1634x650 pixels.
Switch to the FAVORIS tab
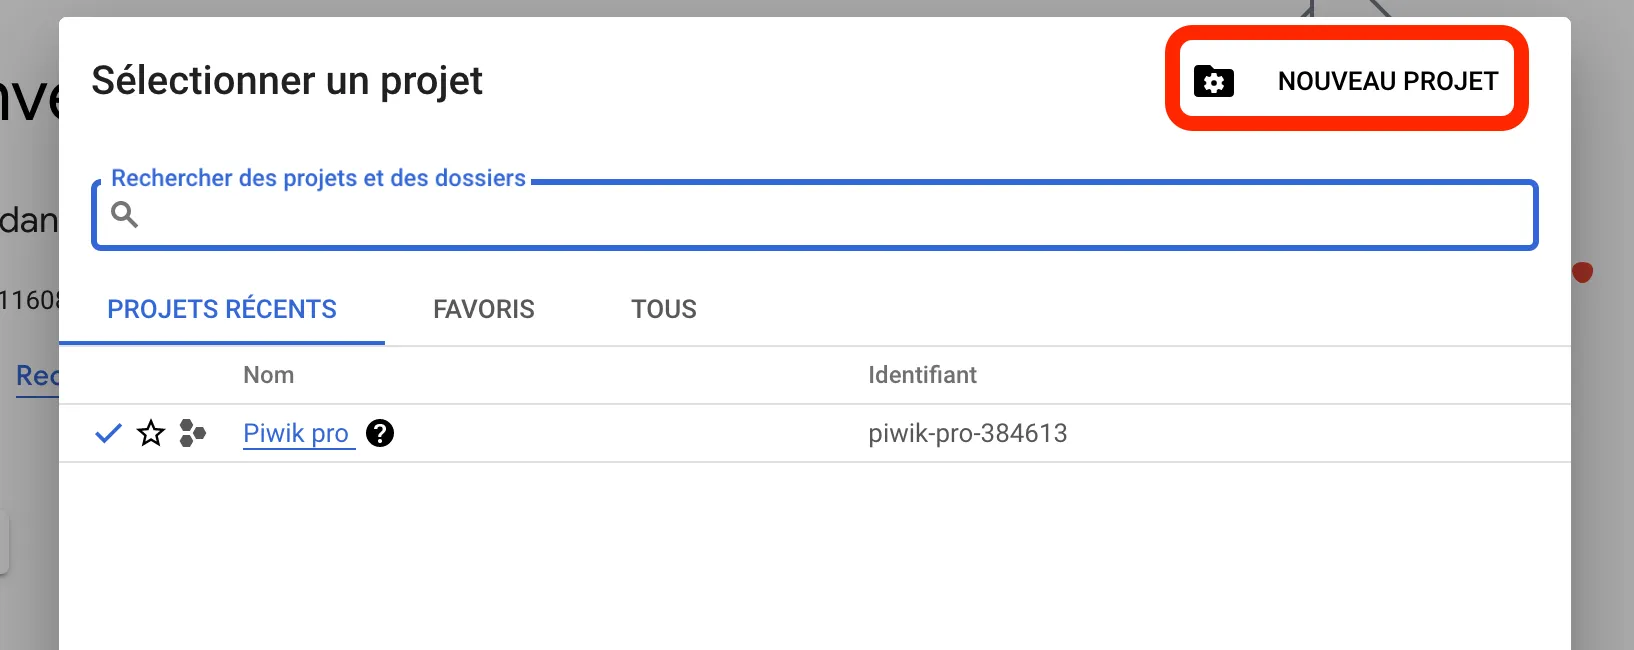coord(483,309)
